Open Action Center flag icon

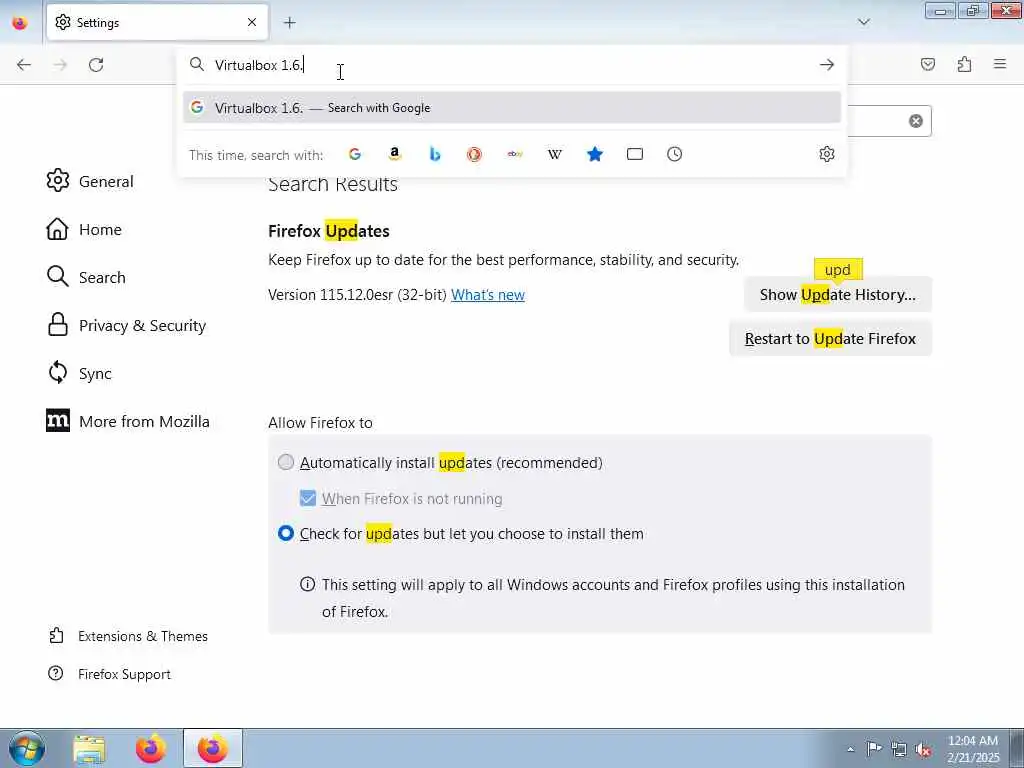tap(873, 749)
